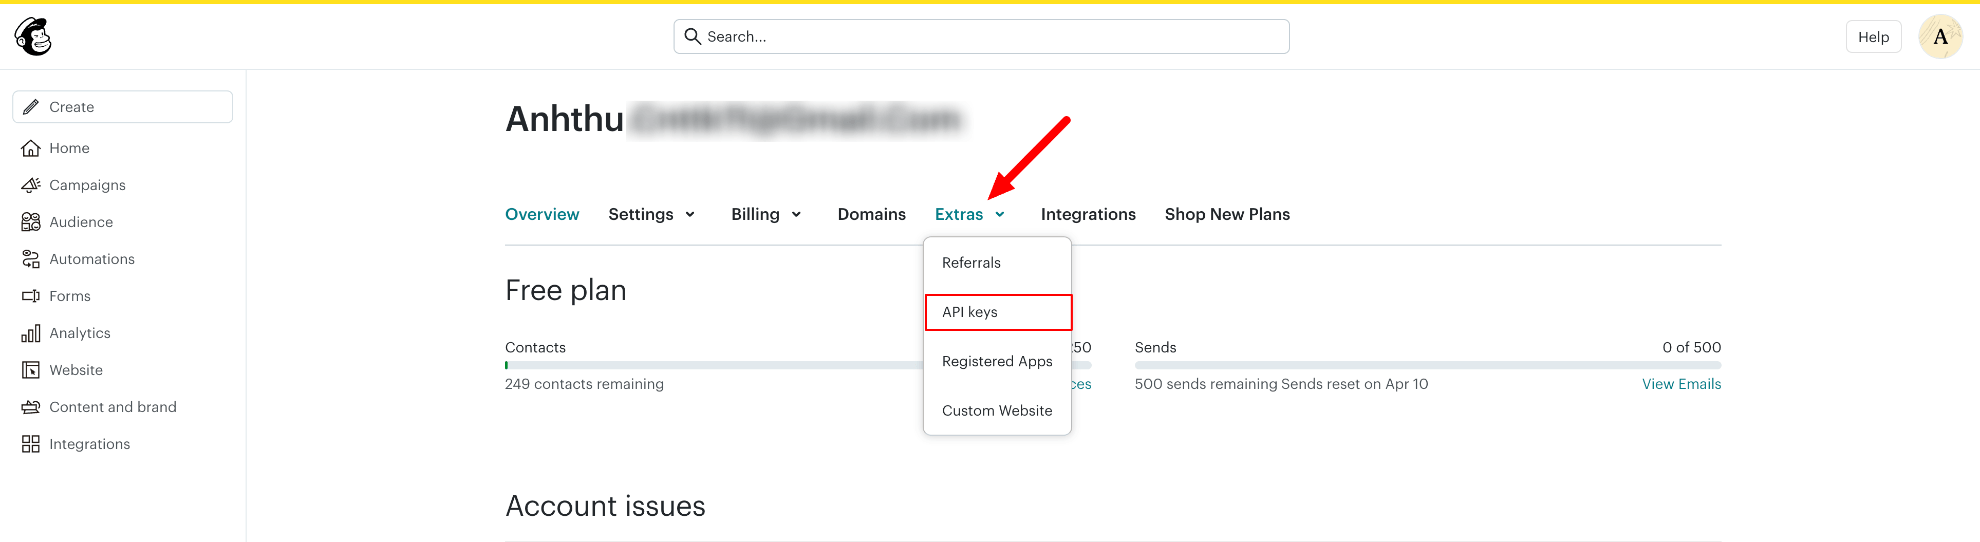Click the Create pencil icon
Screen dimensions: 1980x542
click(31, 107)
